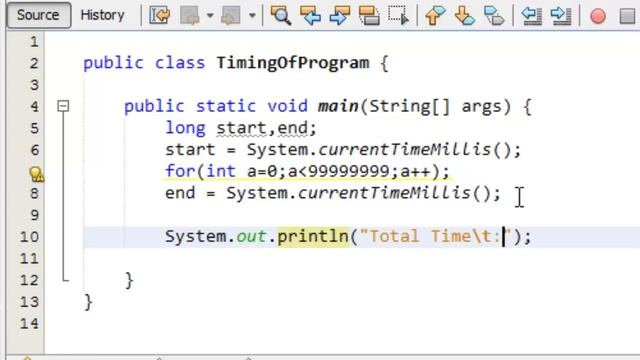The image size is (640, 360).
Task: Toggle Highlight Search icon
Action: [369, 16]
